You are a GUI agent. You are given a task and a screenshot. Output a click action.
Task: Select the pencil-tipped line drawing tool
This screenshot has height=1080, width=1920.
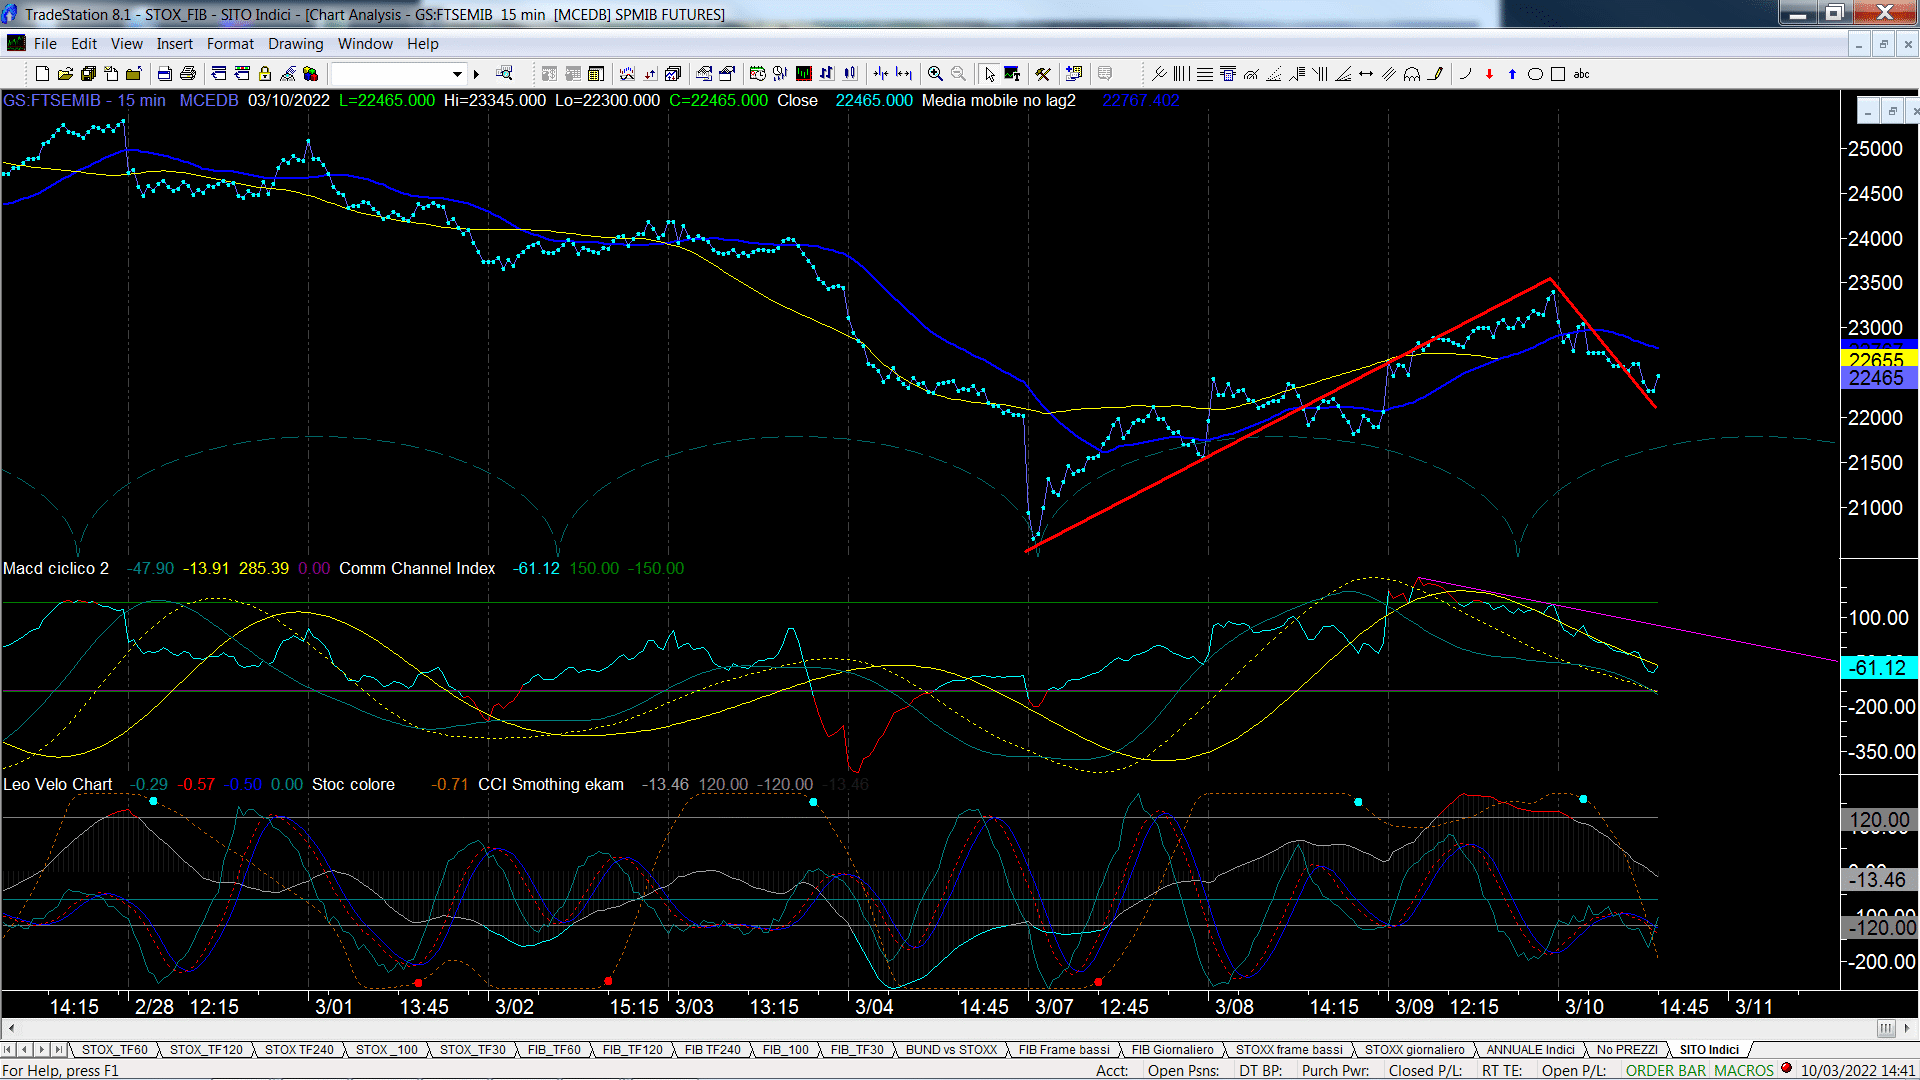coord(1435,74)
